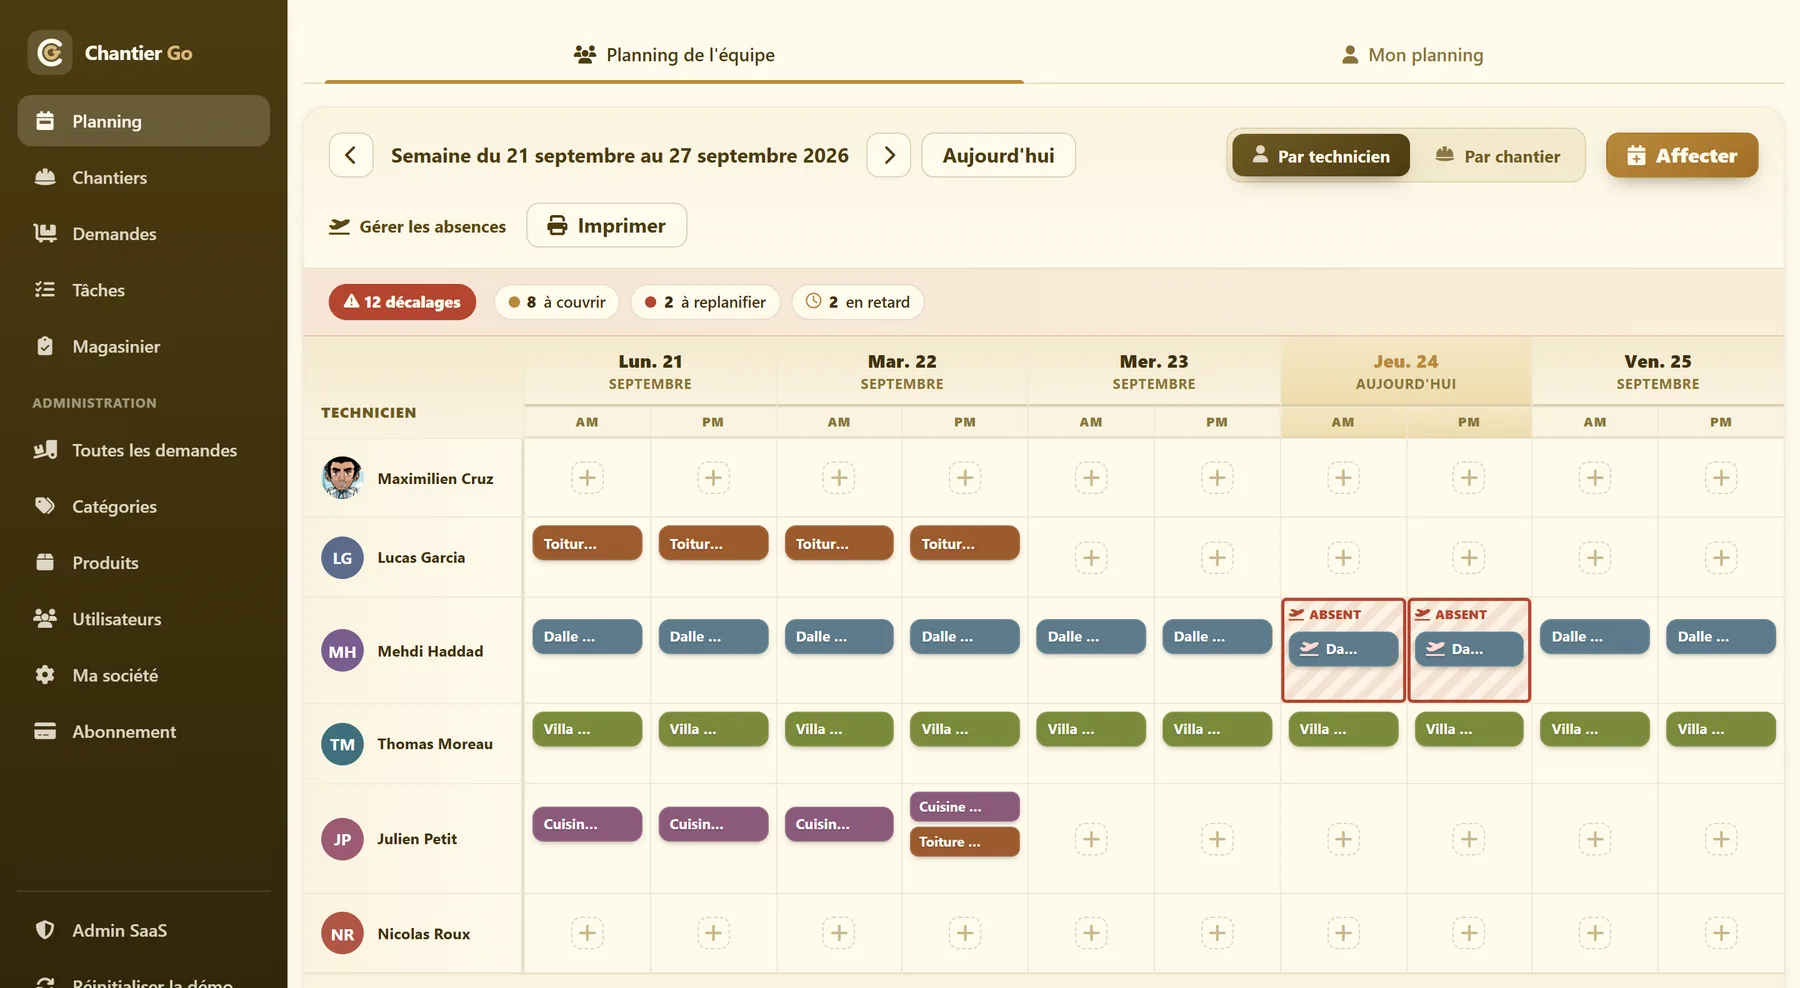
Task: Select the Planning de l'équipe tab
Action: coord(674,55)
